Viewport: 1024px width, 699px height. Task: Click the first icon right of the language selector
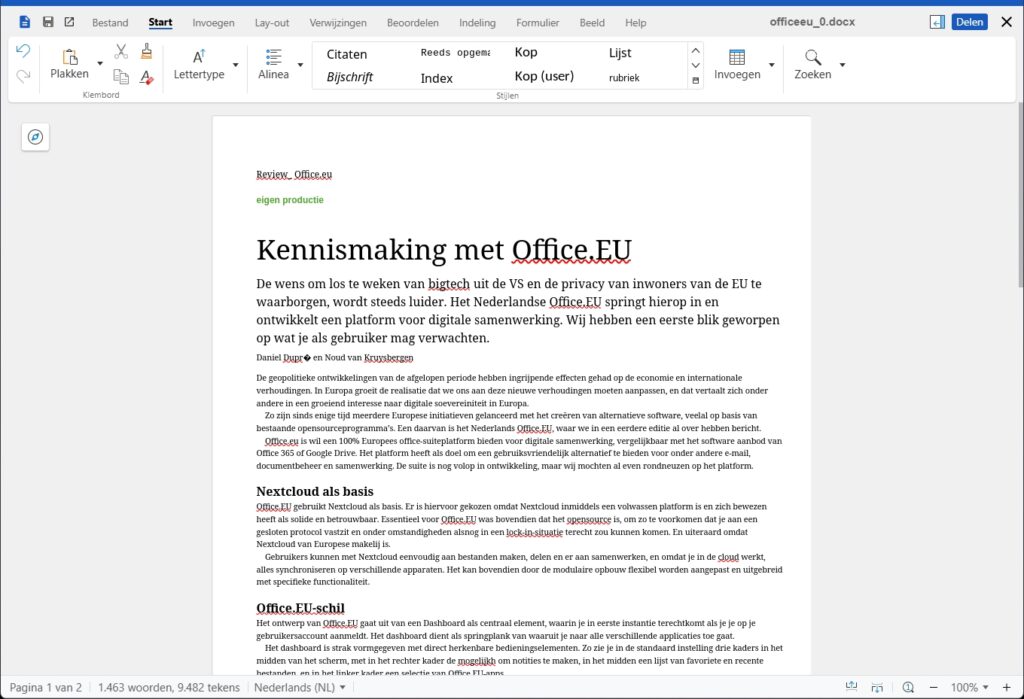(x=851, y=687)
